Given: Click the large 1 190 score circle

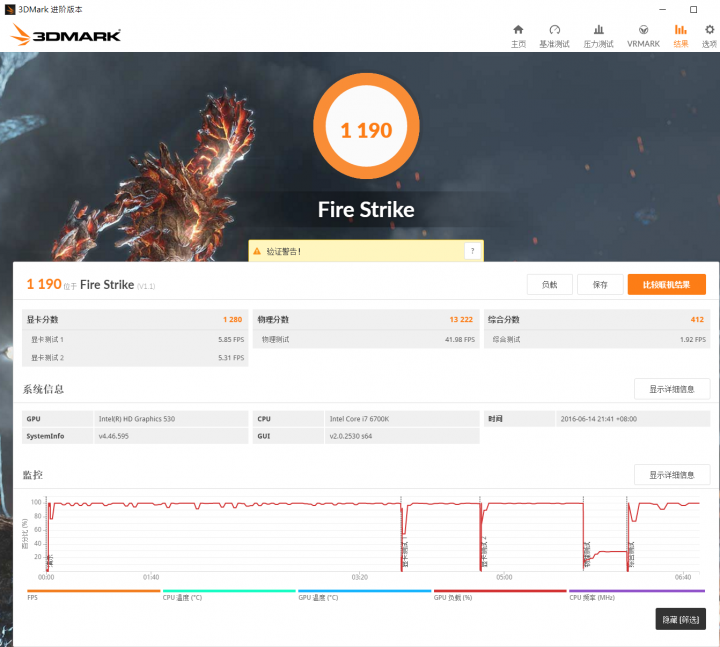Looking at the screenshot, I should (x=366, y=126).
